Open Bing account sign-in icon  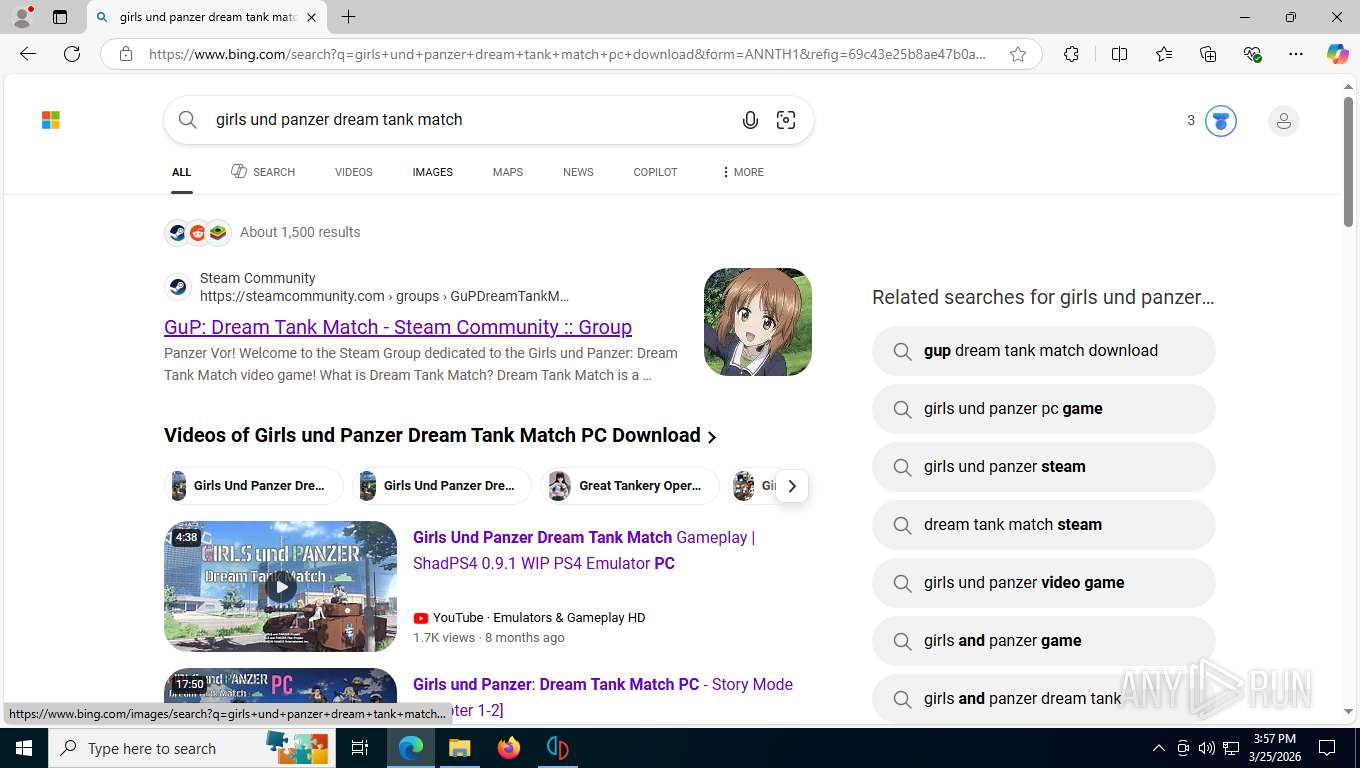pos(1283,121)
